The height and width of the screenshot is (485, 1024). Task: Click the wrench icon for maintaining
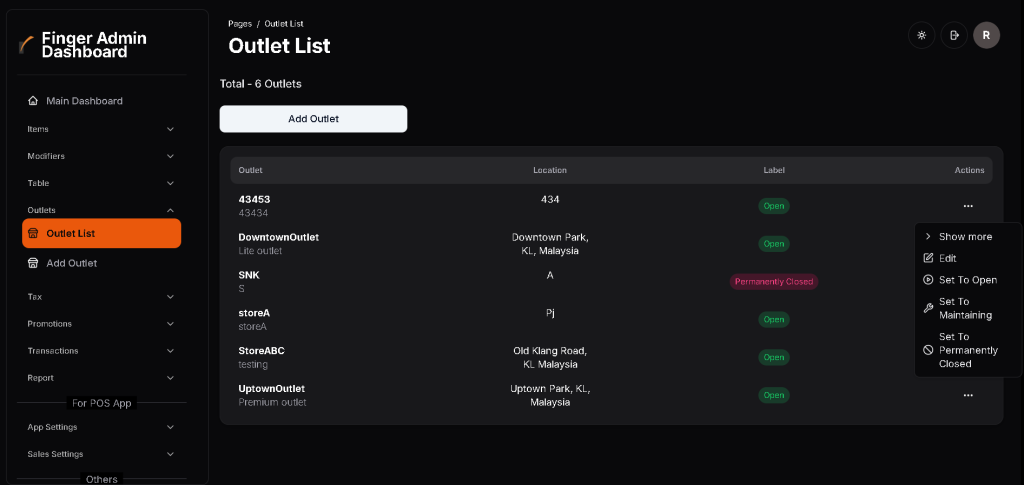928,308
